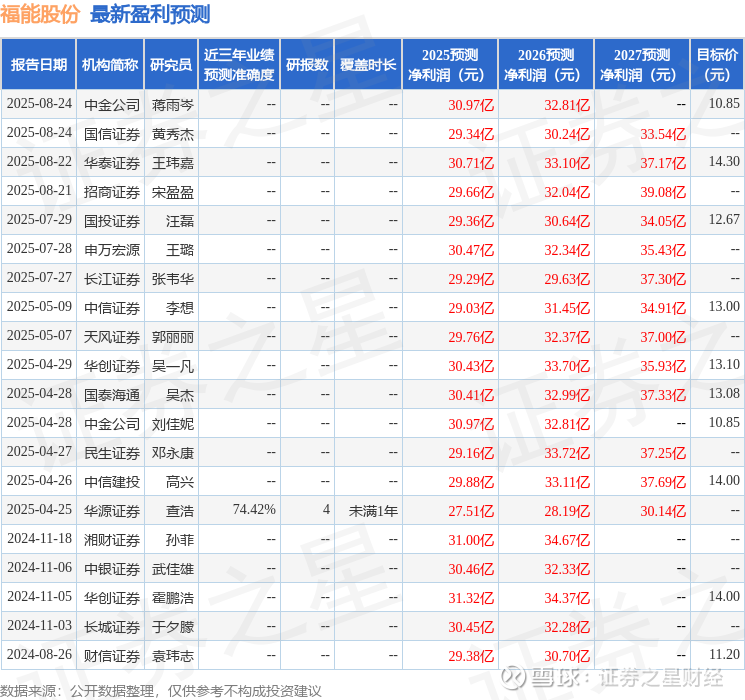Viewport: 745px width, 700px height.
Task: Click target price 14.30
Action: (x=724, y=162)
